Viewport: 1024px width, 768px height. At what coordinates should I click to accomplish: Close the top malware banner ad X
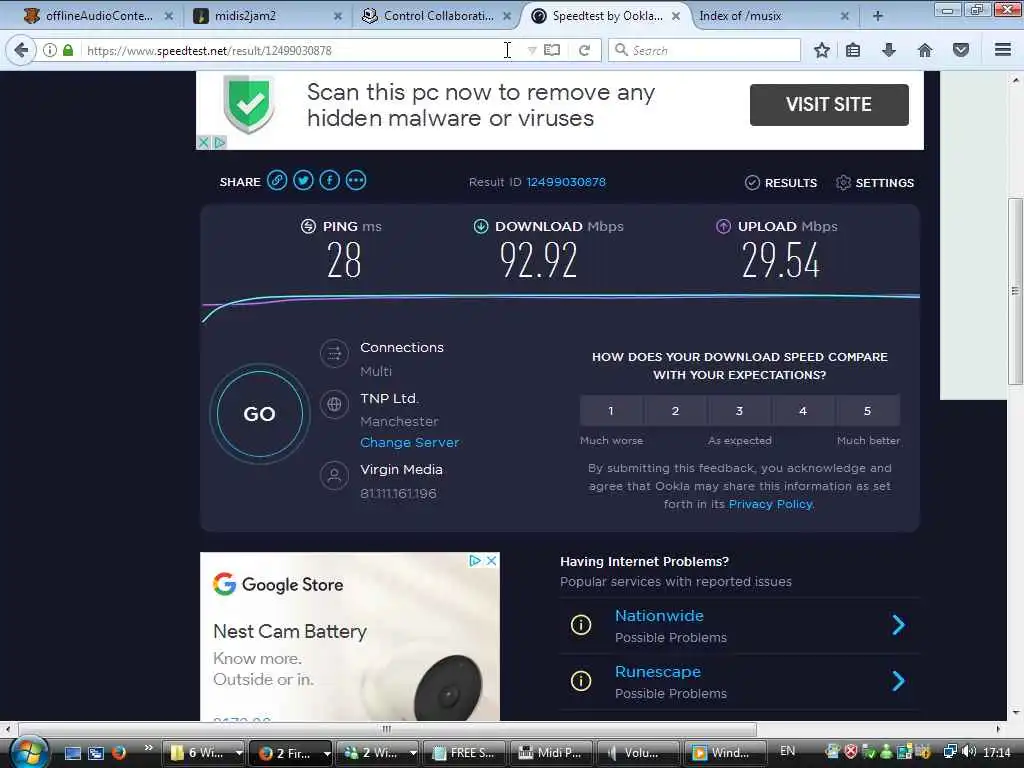[204, 142]
